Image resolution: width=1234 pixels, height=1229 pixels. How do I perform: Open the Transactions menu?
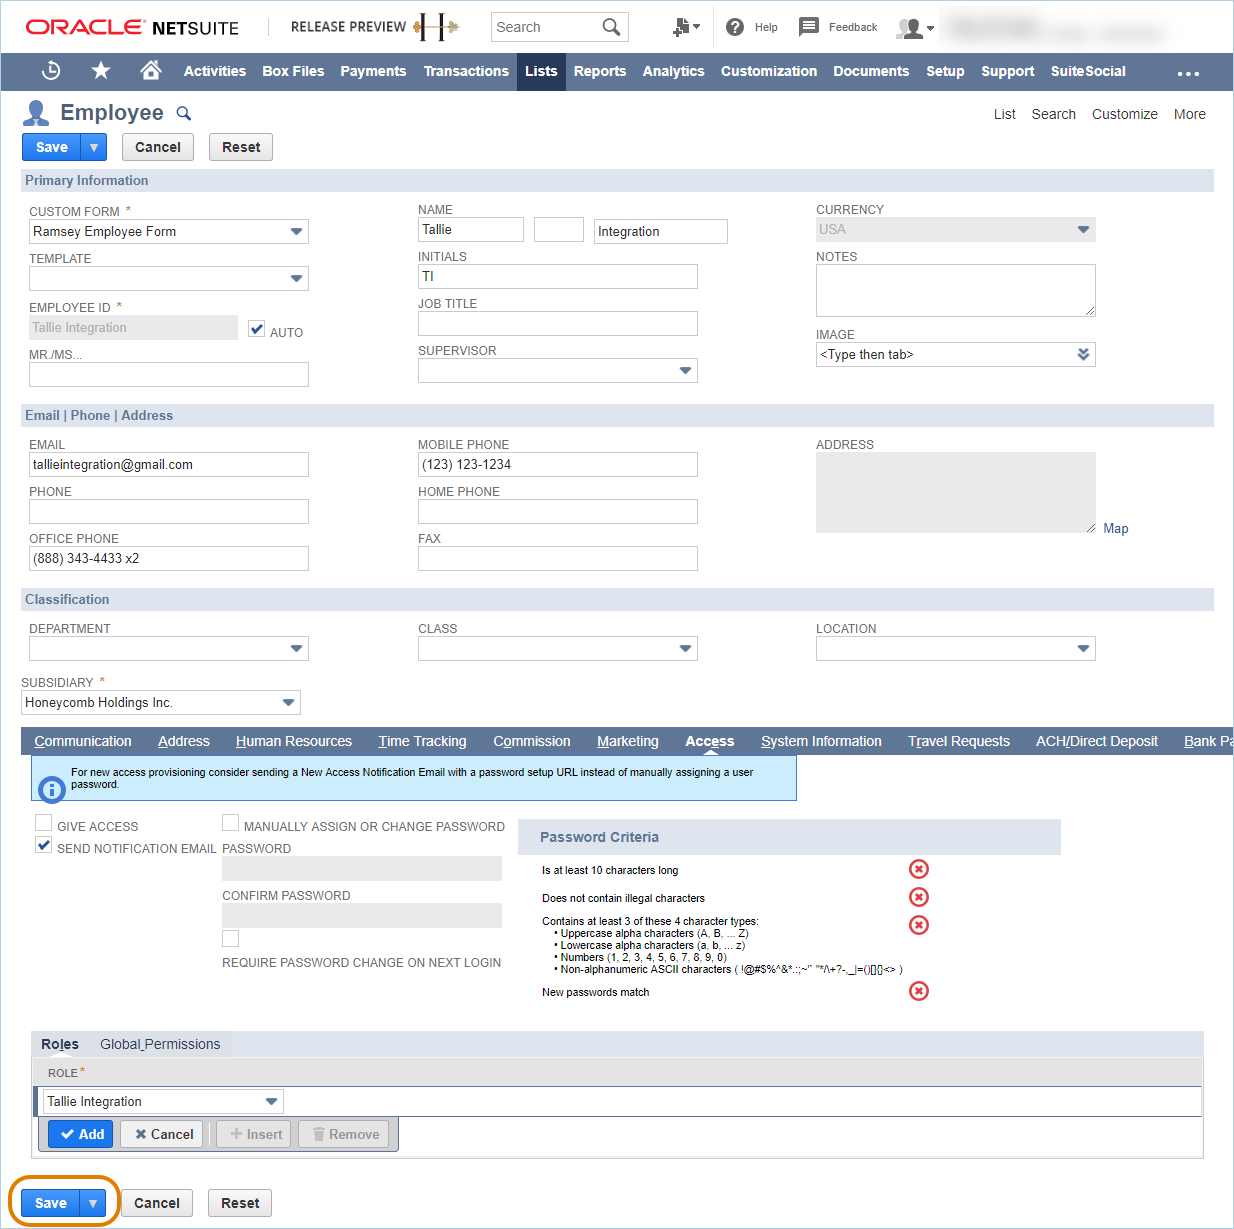[x=466, y=71]
